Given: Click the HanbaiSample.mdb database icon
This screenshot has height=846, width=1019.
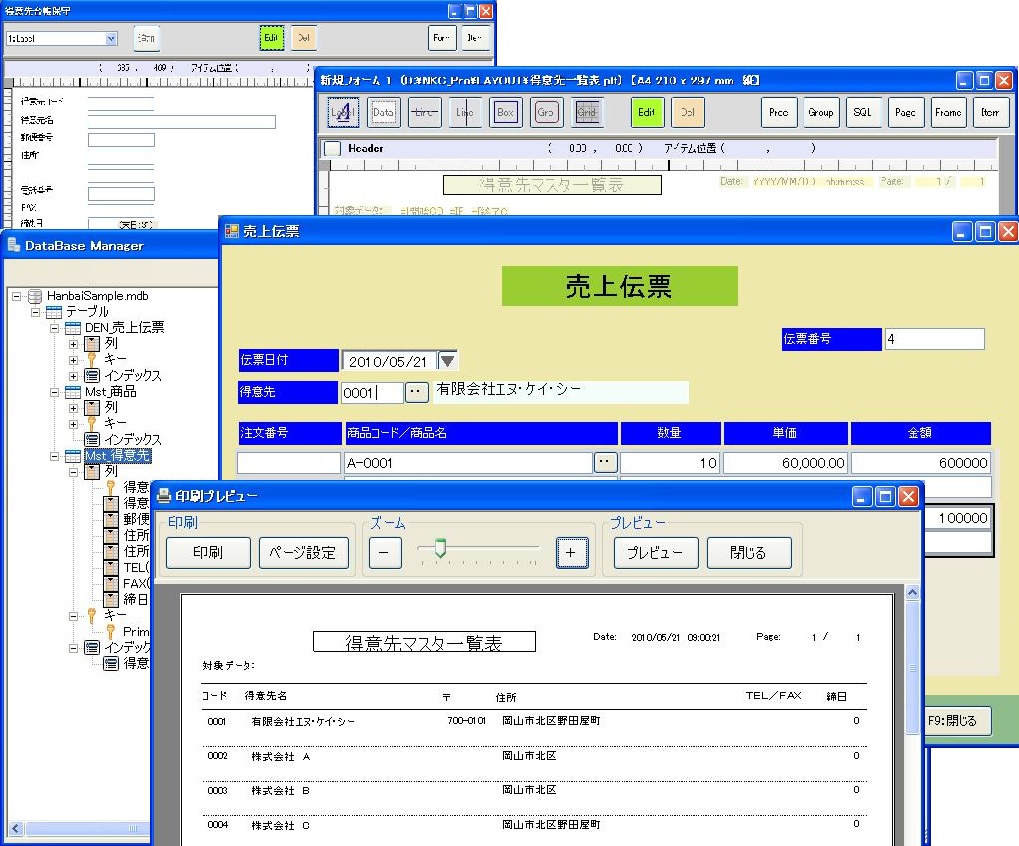Looking at the screenshot, I should (x=35, y=296).
